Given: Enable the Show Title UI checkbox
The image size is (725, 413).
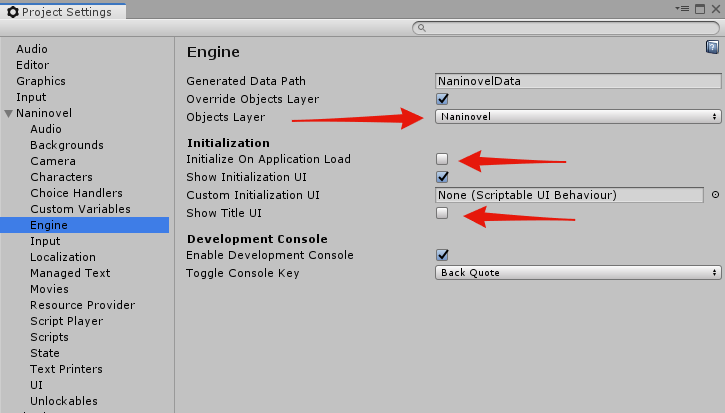Looking at the screenshot, I should [442, 213].
